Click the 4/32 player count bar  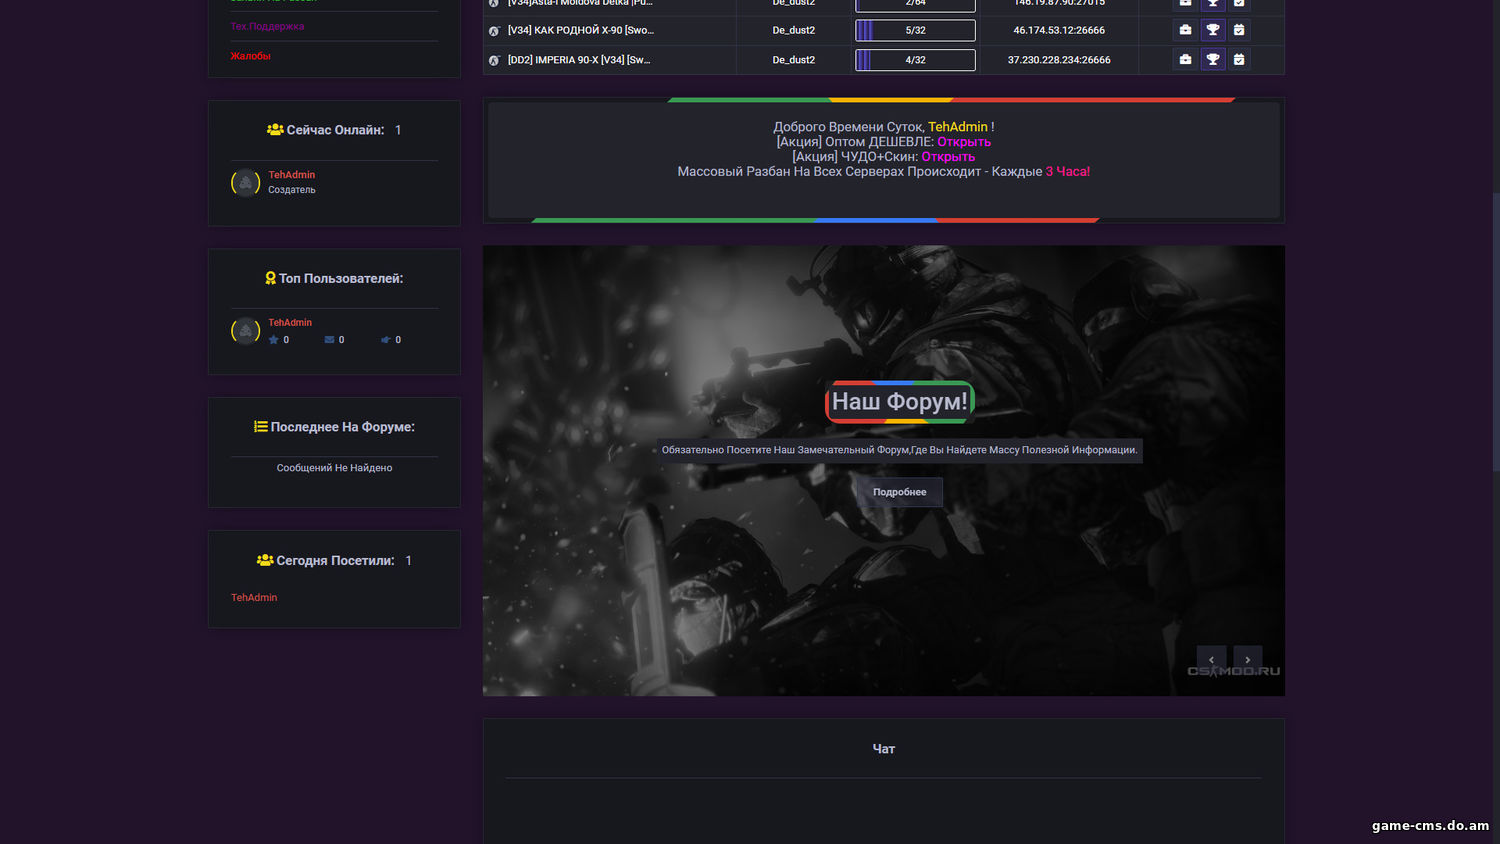(x=915, y=60)
